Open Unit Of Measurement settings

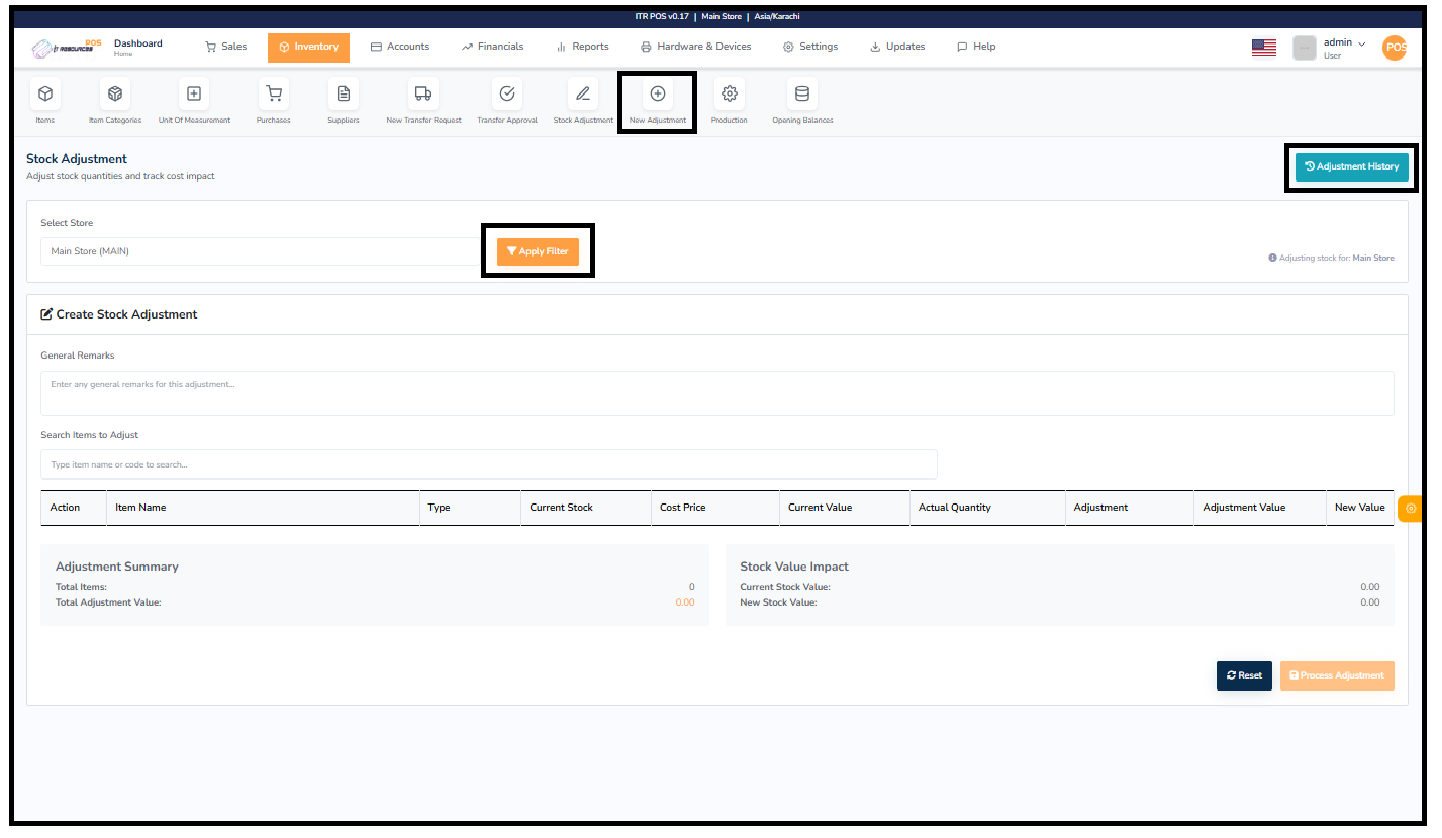[x=194, y=100]
